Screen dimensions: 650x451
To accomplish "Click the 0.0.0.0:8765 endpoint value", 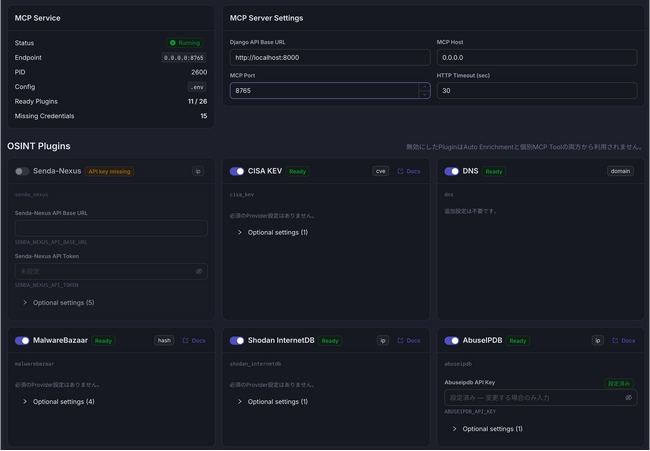I will coord(184,58).
